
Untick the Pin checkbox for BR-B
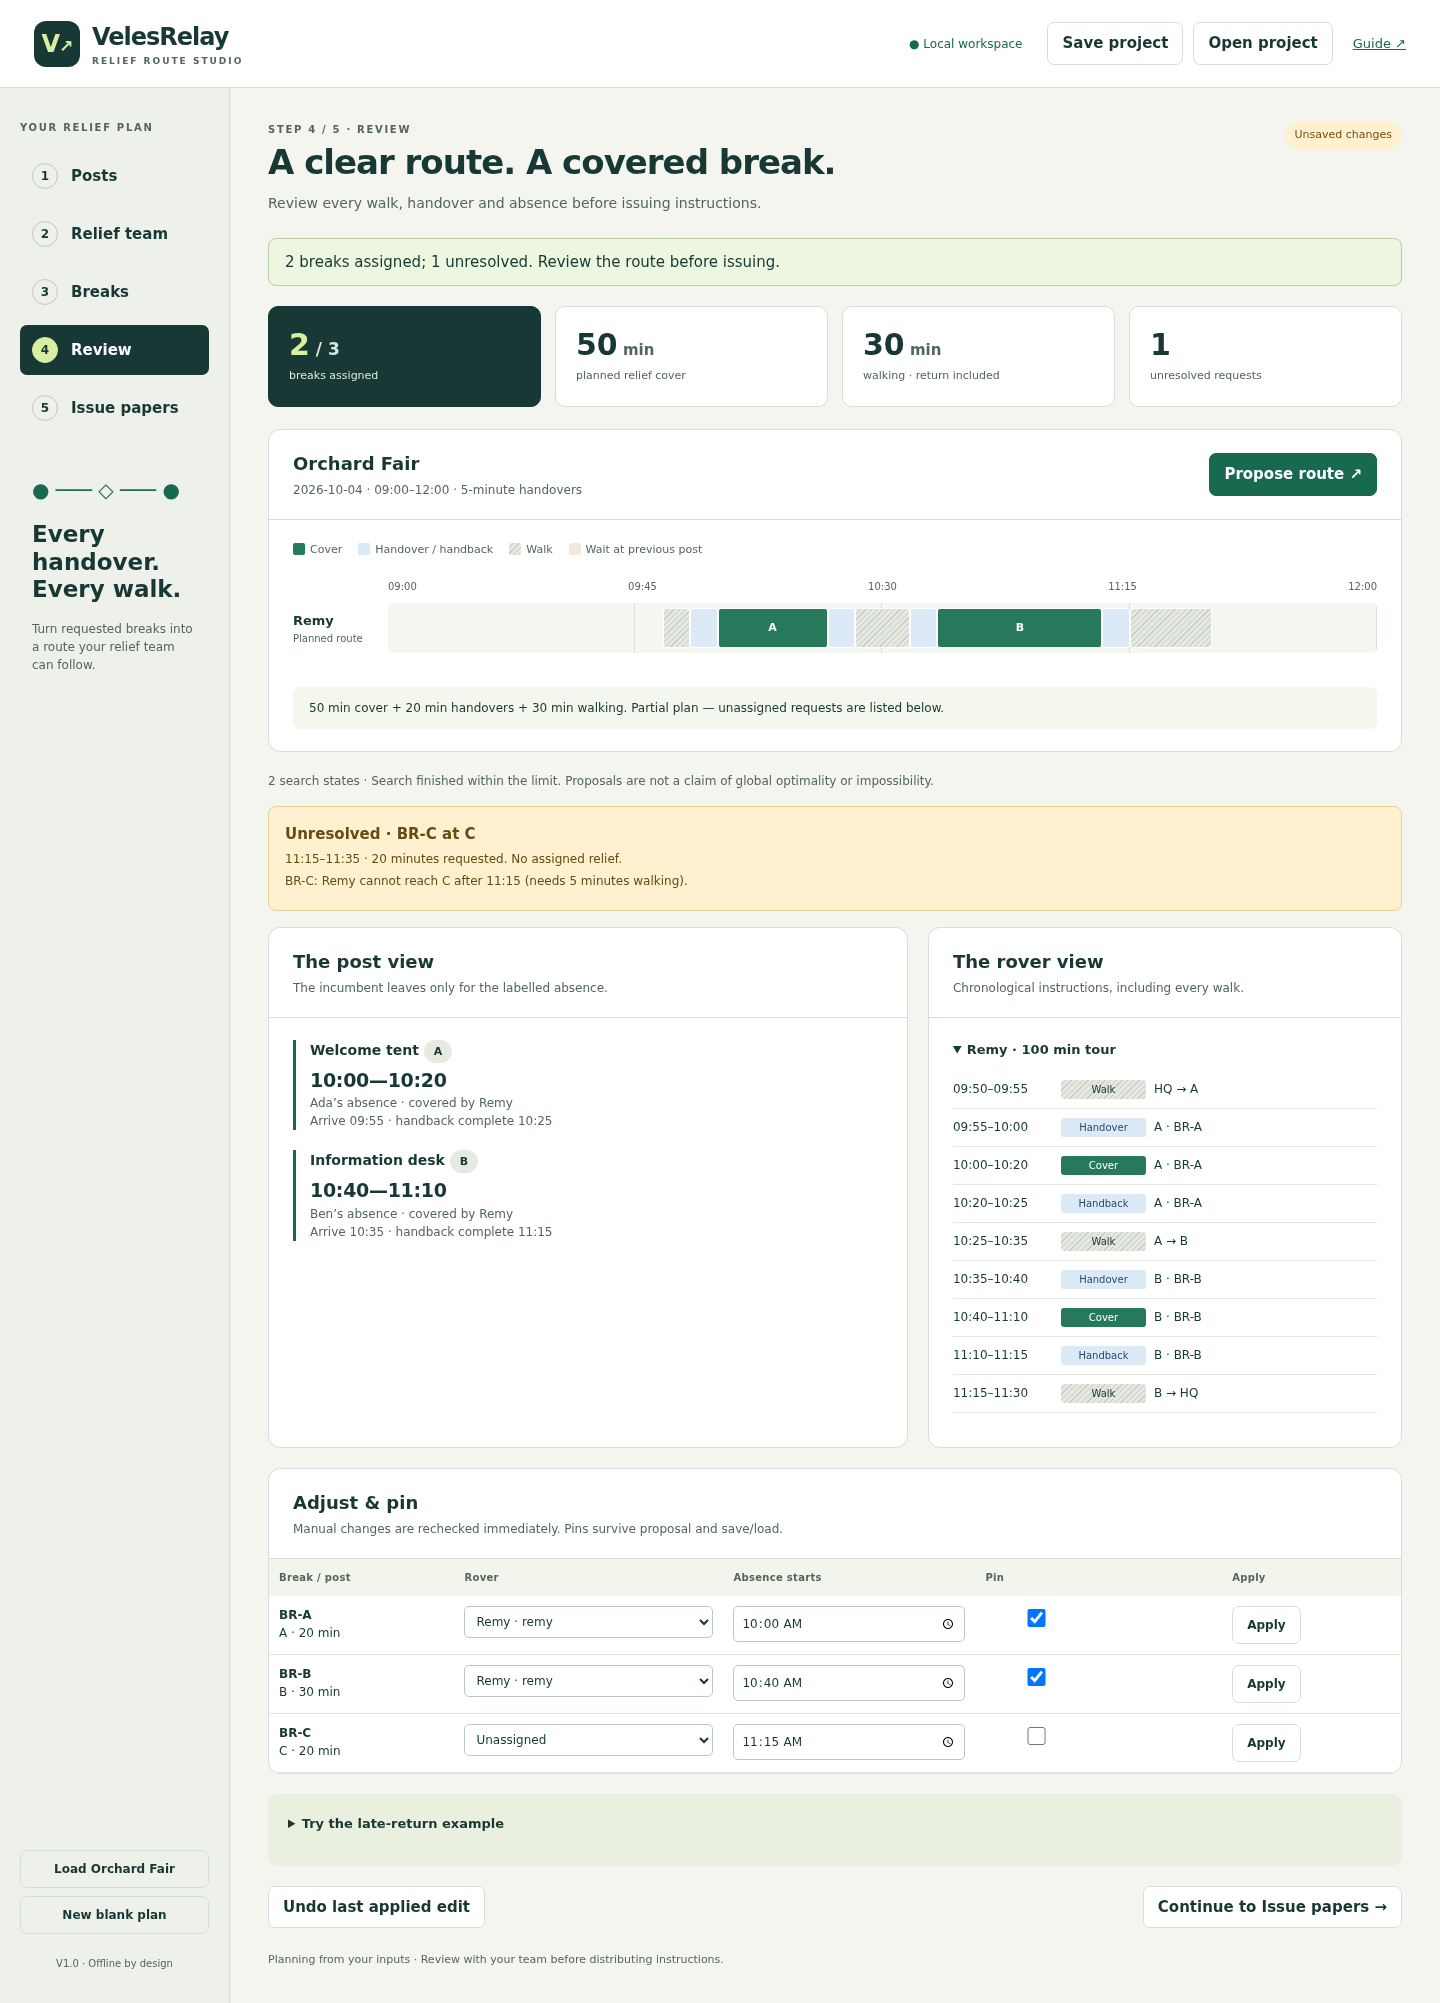[1037, 1677]
